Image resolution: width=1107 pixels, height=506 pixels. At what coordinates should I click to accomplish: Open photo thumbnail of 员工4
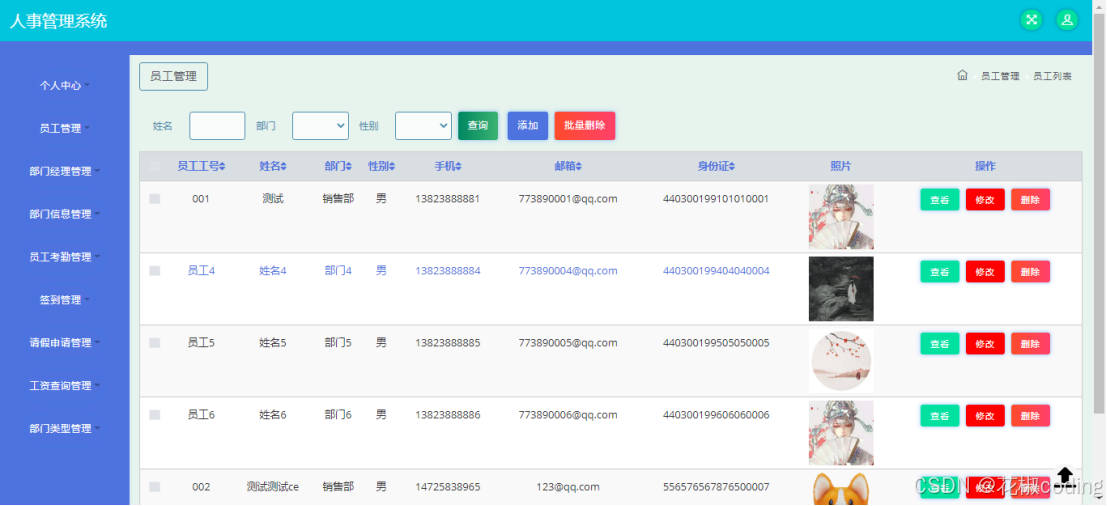coord(841,289)
